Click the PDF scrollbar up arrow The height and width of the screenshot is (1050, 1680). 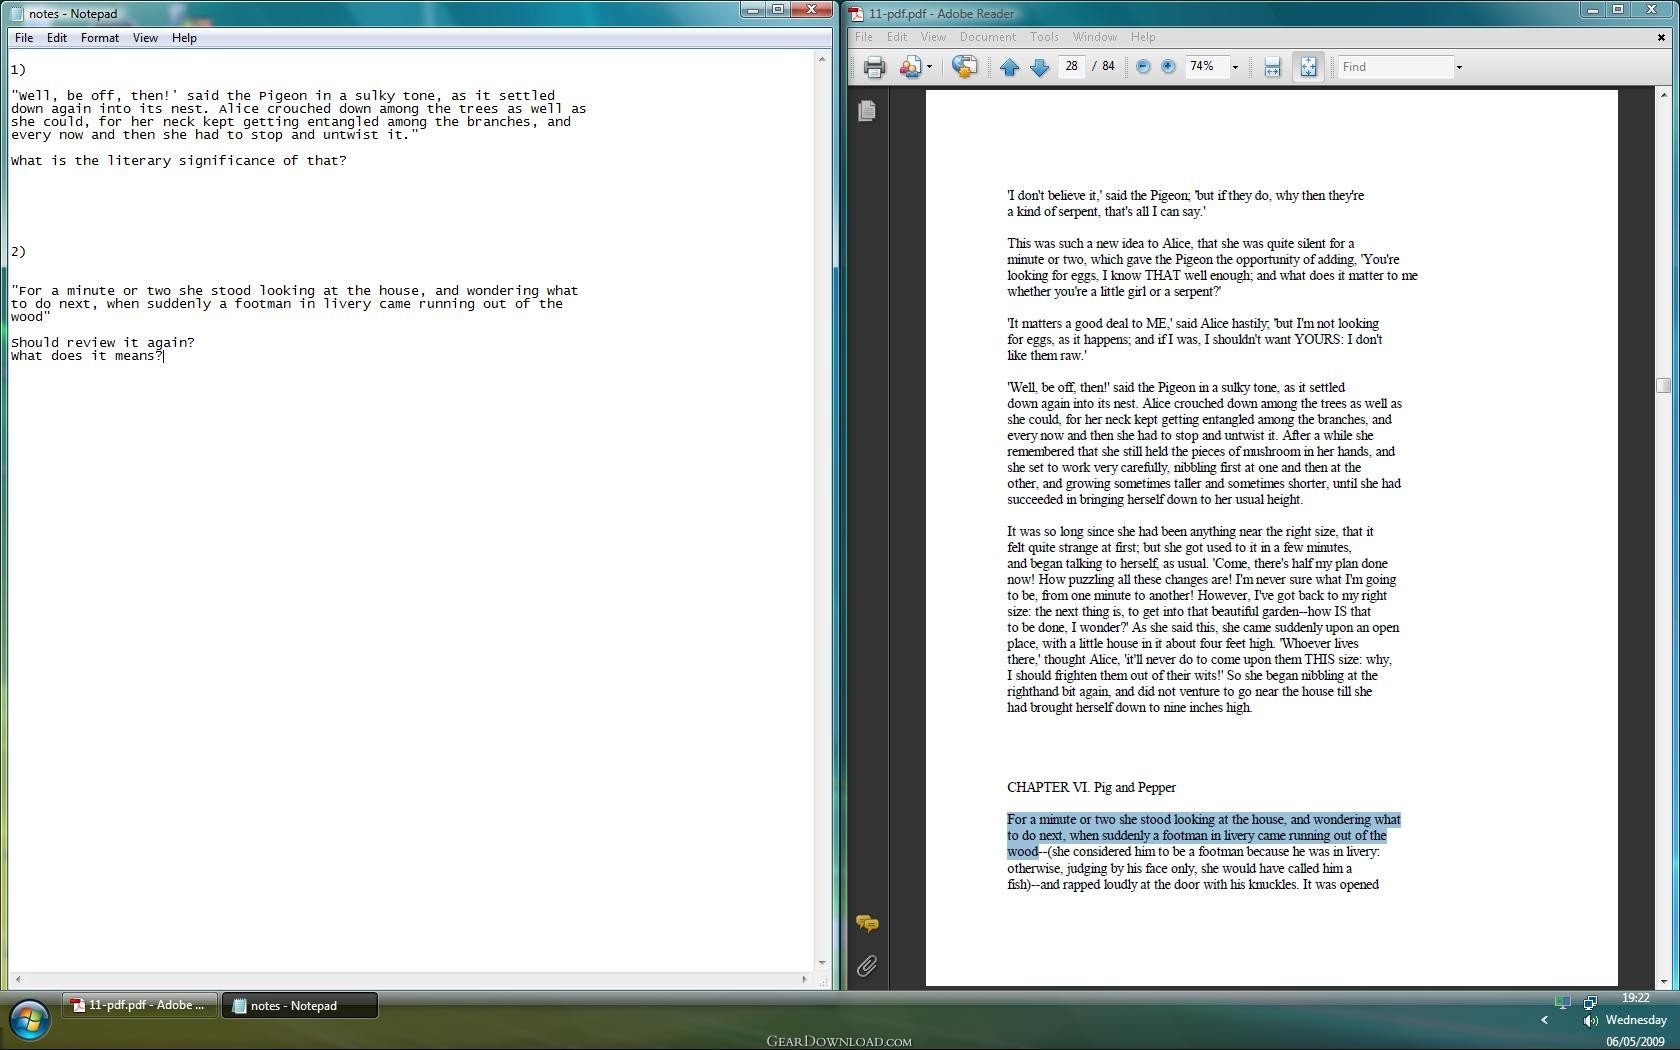[1663, 94]
